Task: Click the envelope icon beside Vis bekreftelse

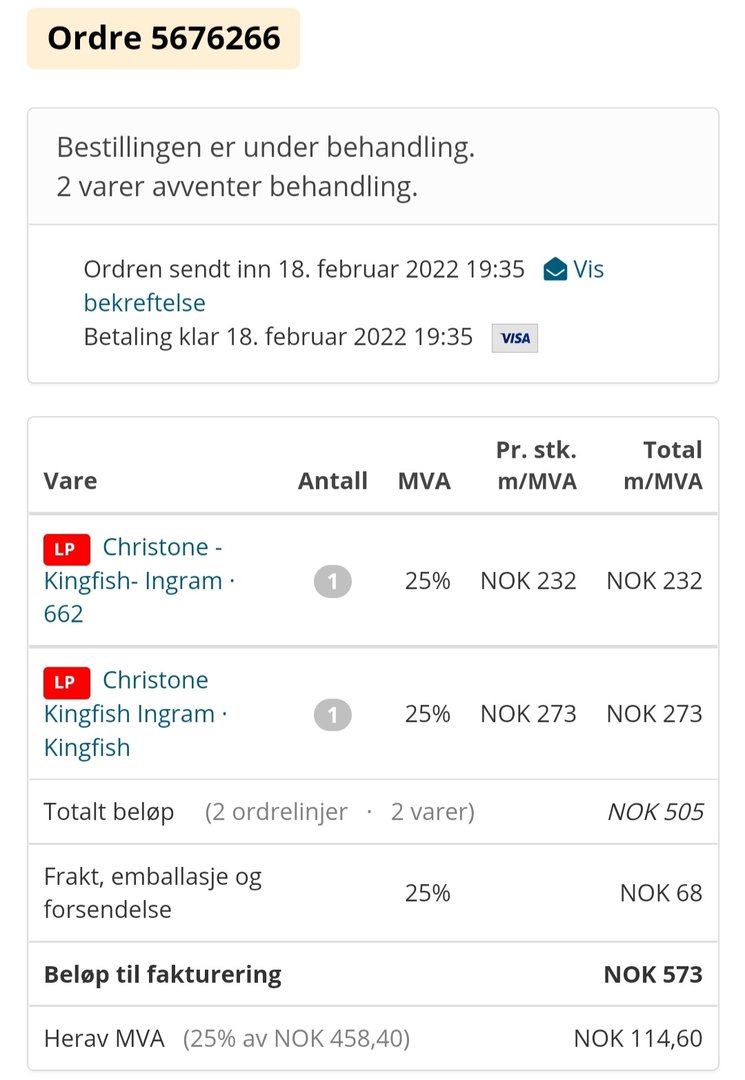Action: (555, 269)
